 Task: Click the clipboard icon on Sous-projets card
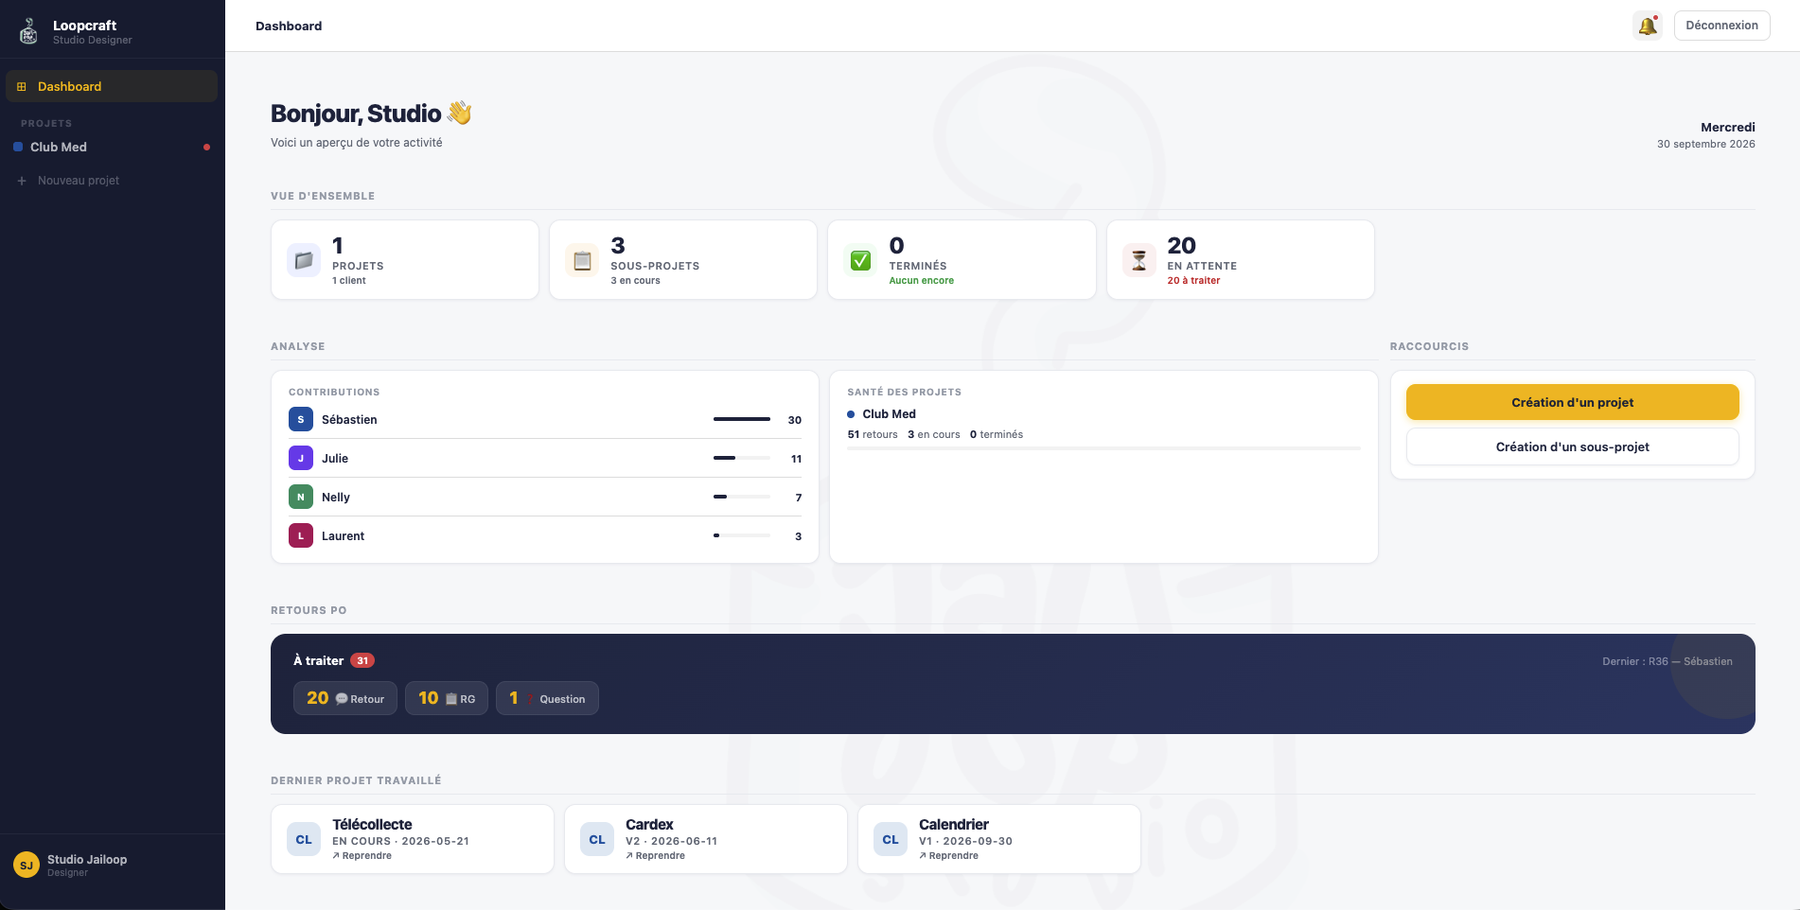point(582,260)
